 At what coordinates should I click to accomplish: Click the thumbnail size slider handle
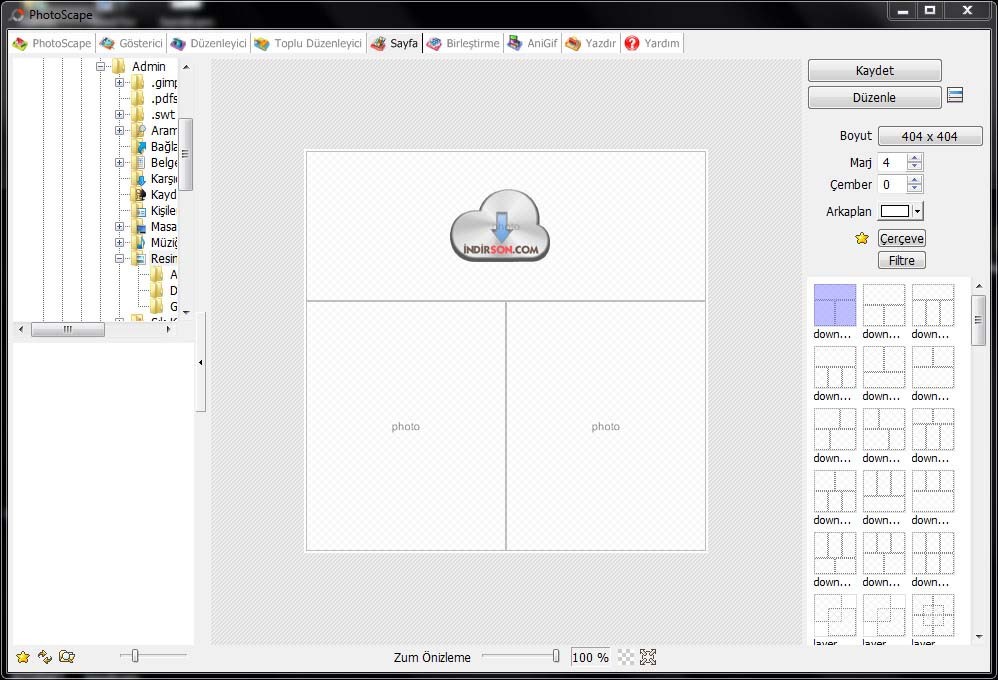click(x=135, y=655)
